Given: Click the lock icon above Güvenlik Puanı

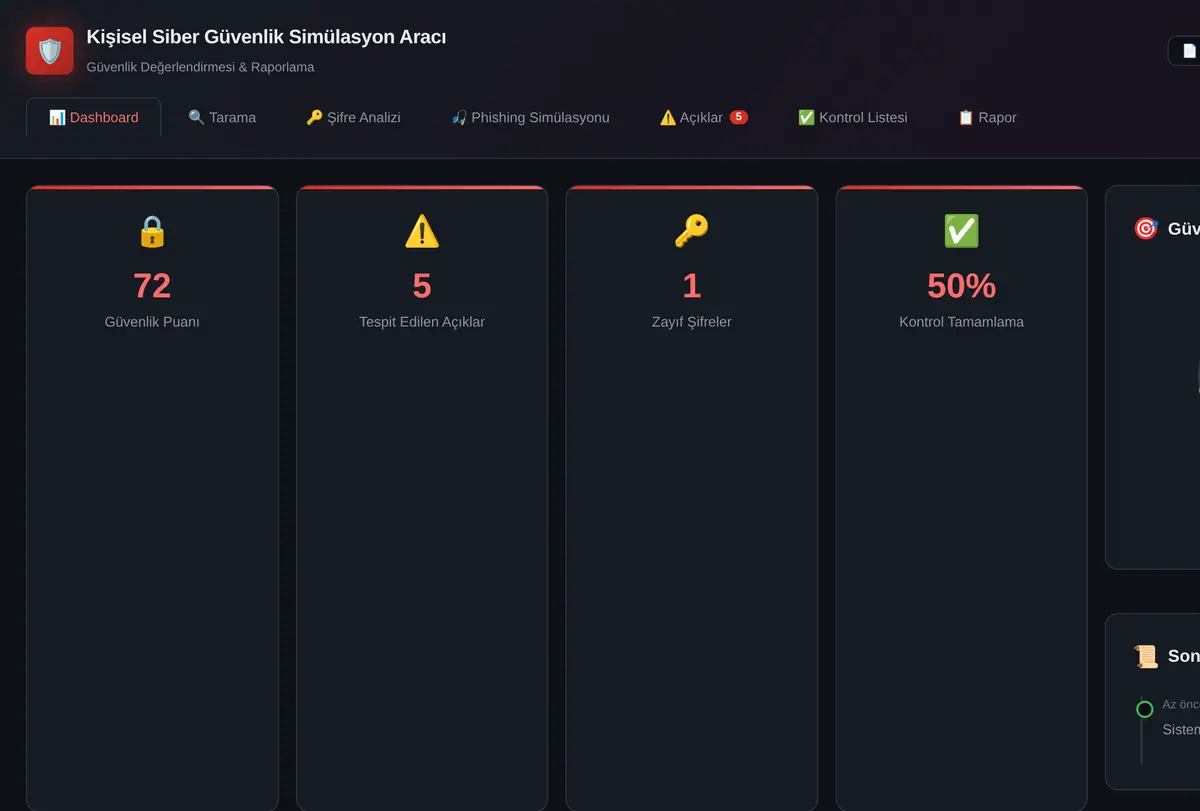Looking at the screenshot, I should point(152,231).
